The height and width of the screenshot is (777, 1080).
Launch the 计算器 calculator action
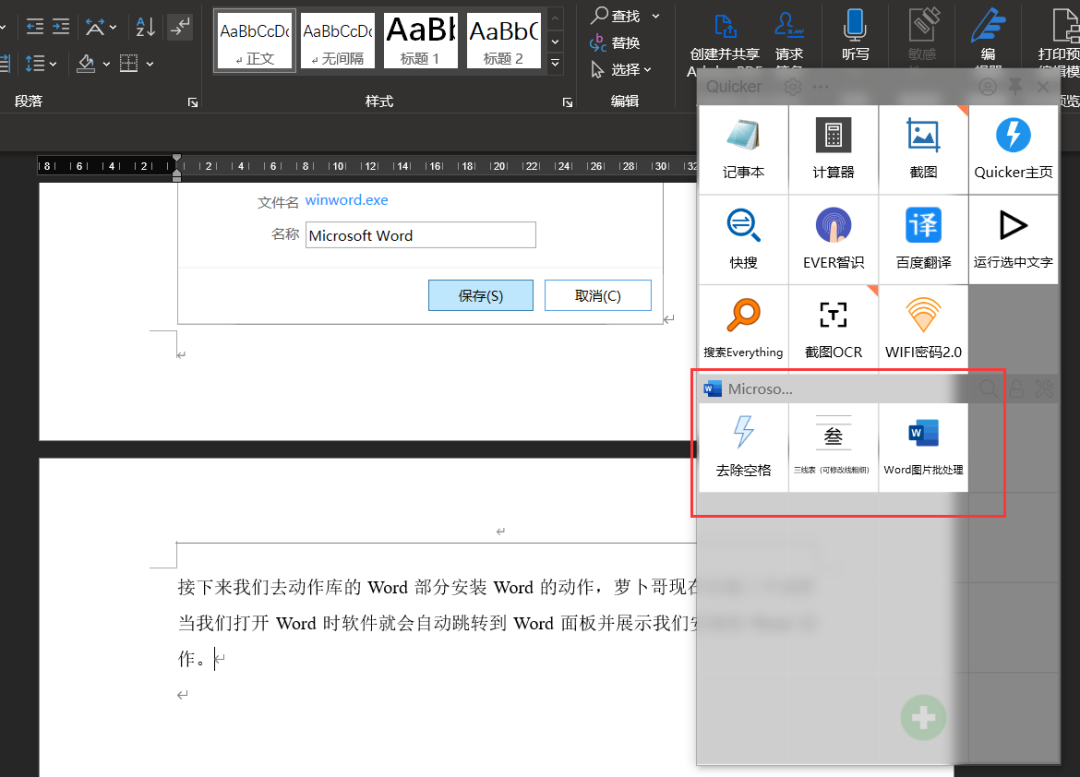[833, 149]
